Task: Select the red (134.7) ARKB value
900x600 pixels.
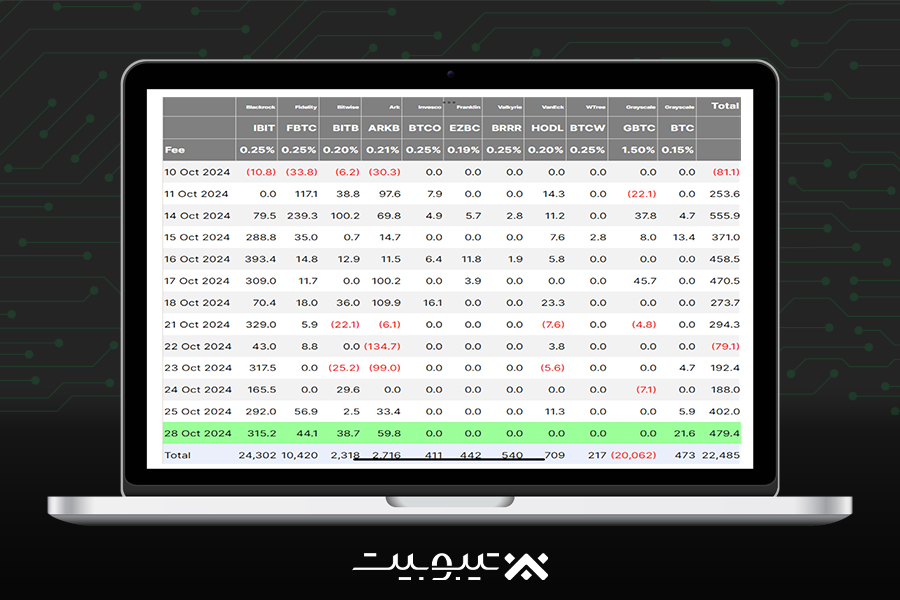Action: (x=382, y=346)
